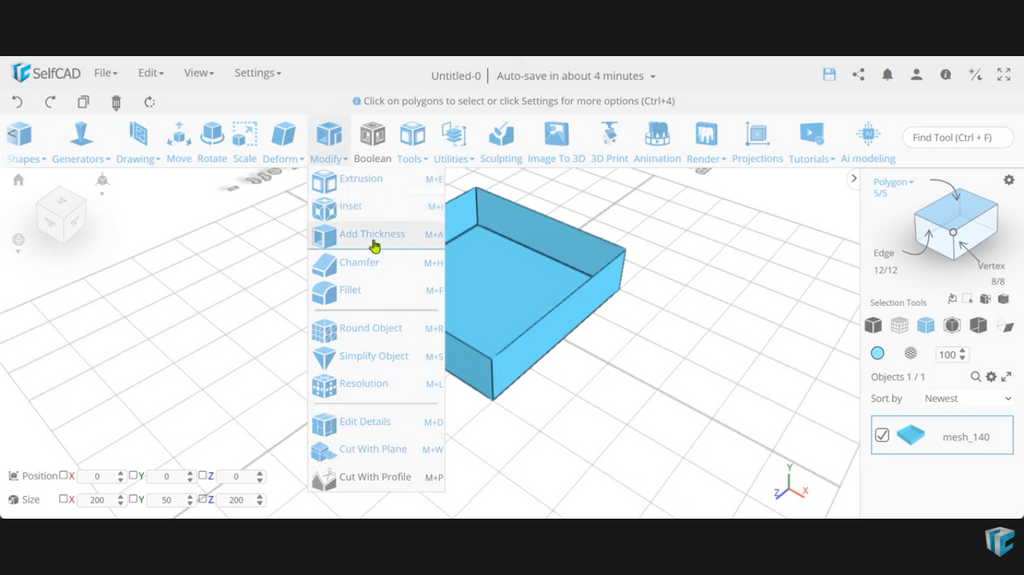
Task: Open the user account icon
Action: coord(916,74)
